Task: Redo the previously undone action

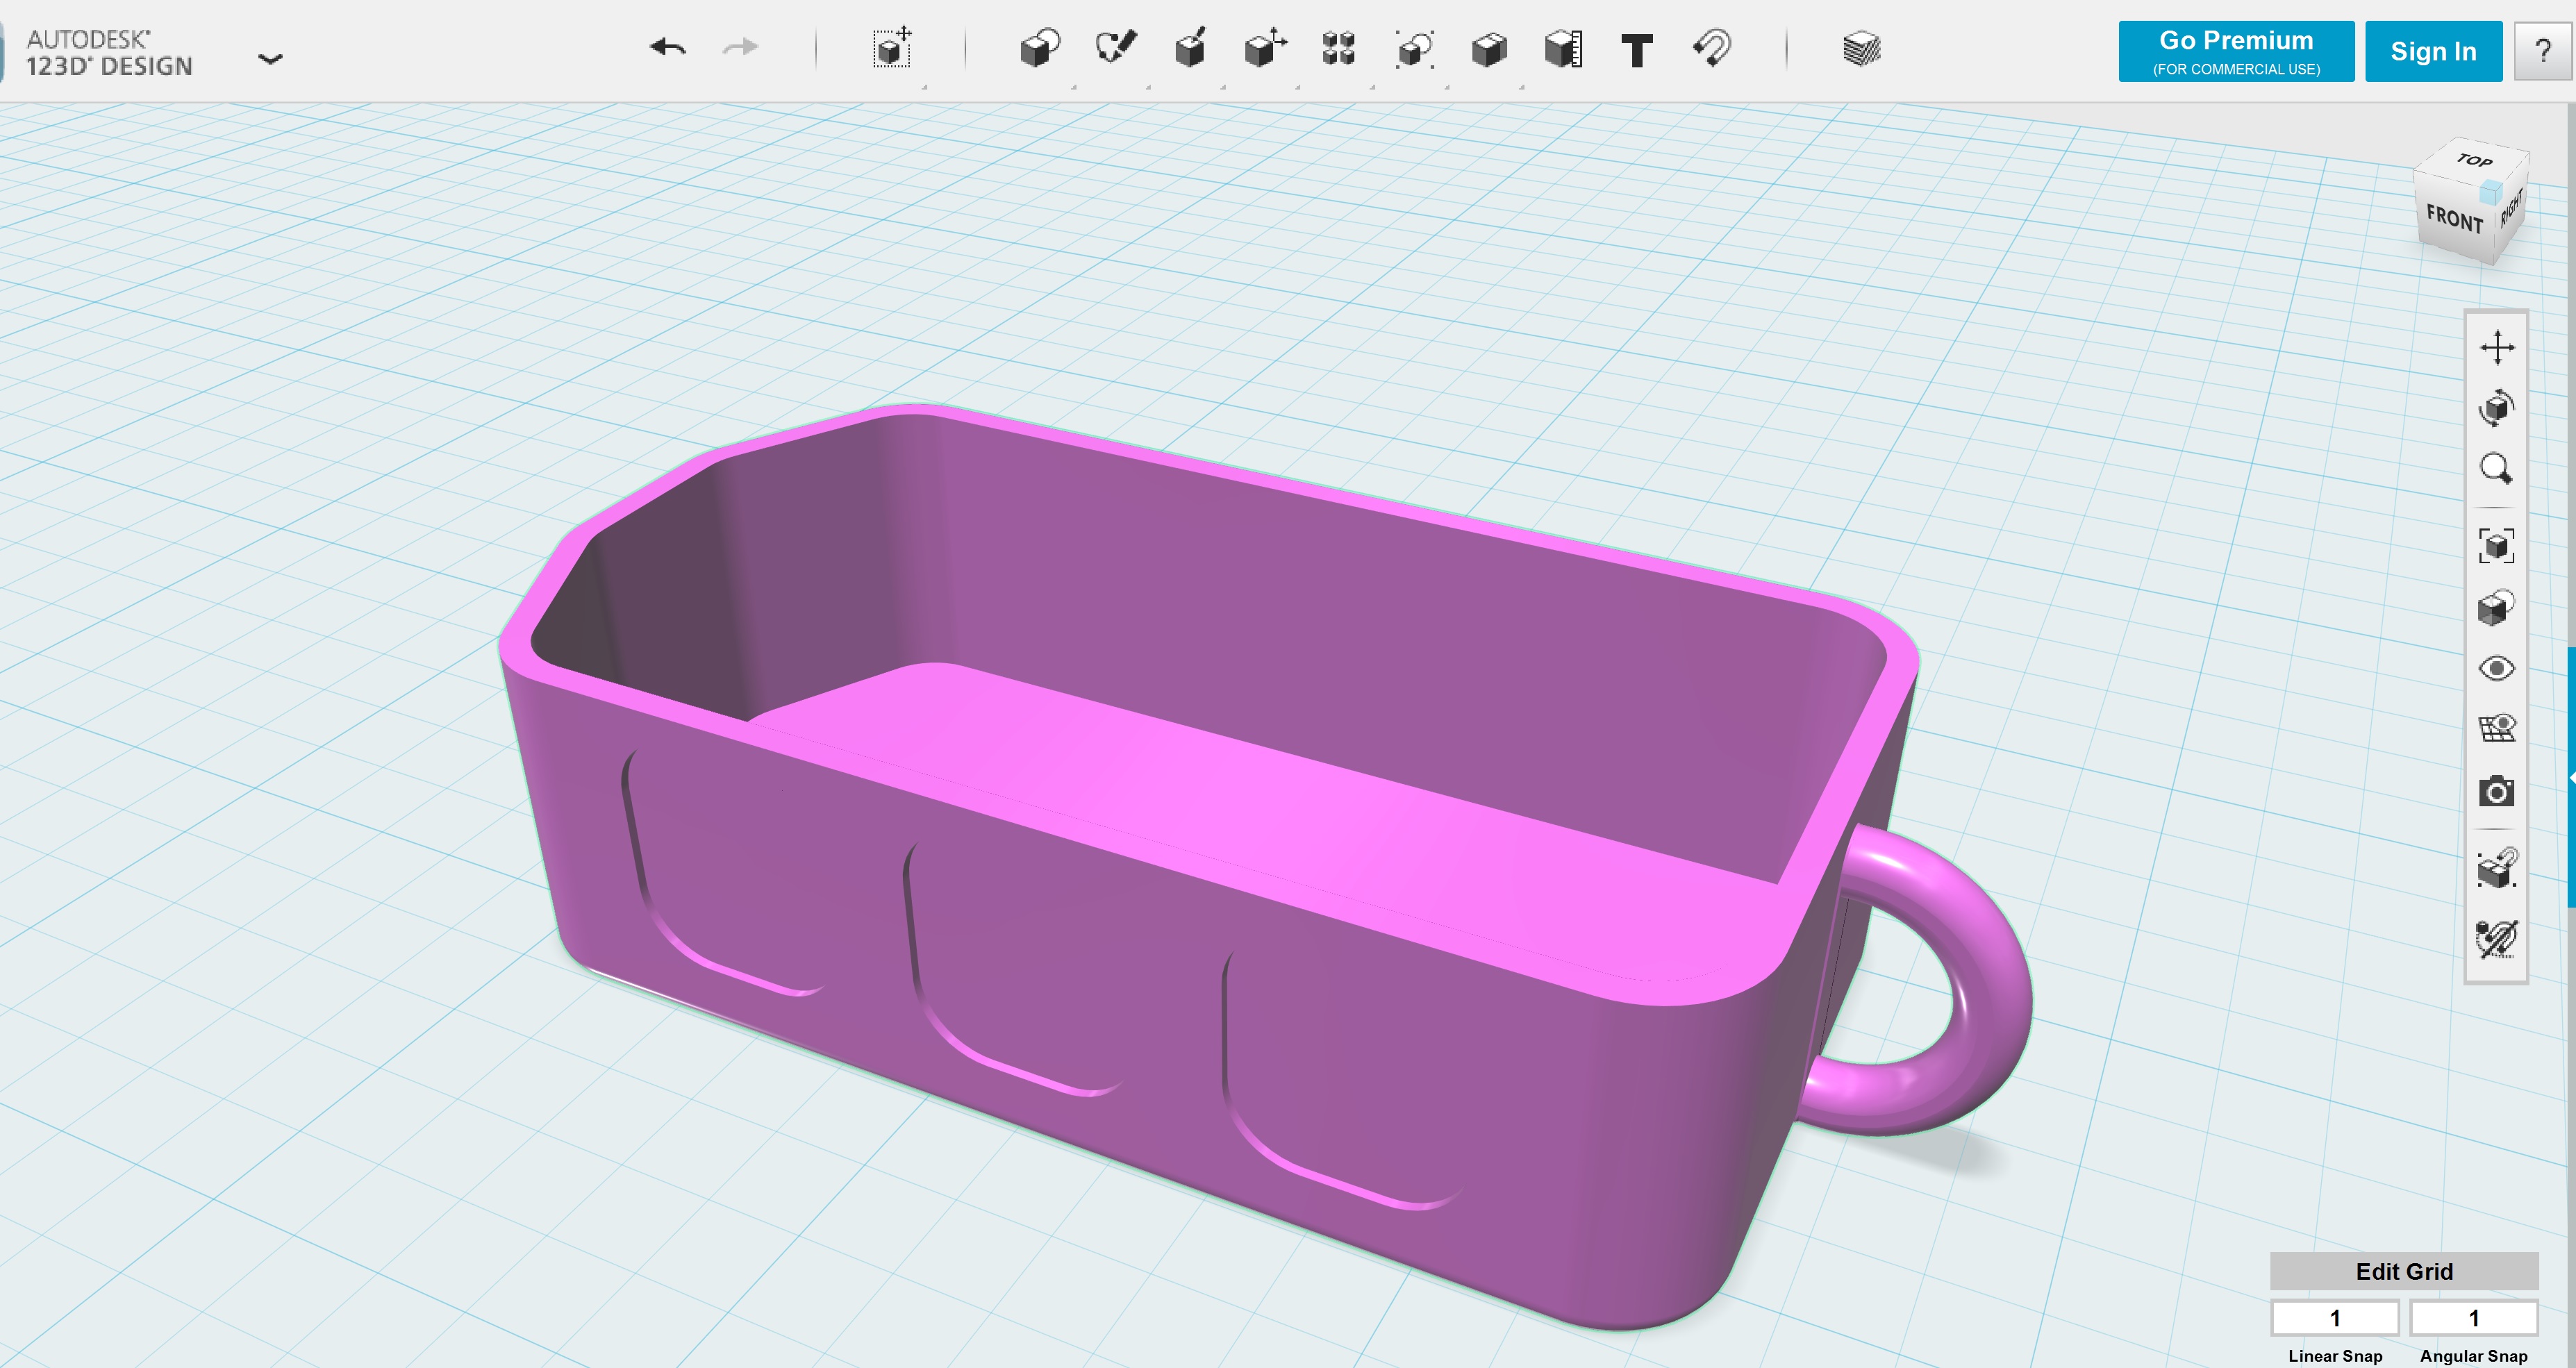Action: click(740, 47)
